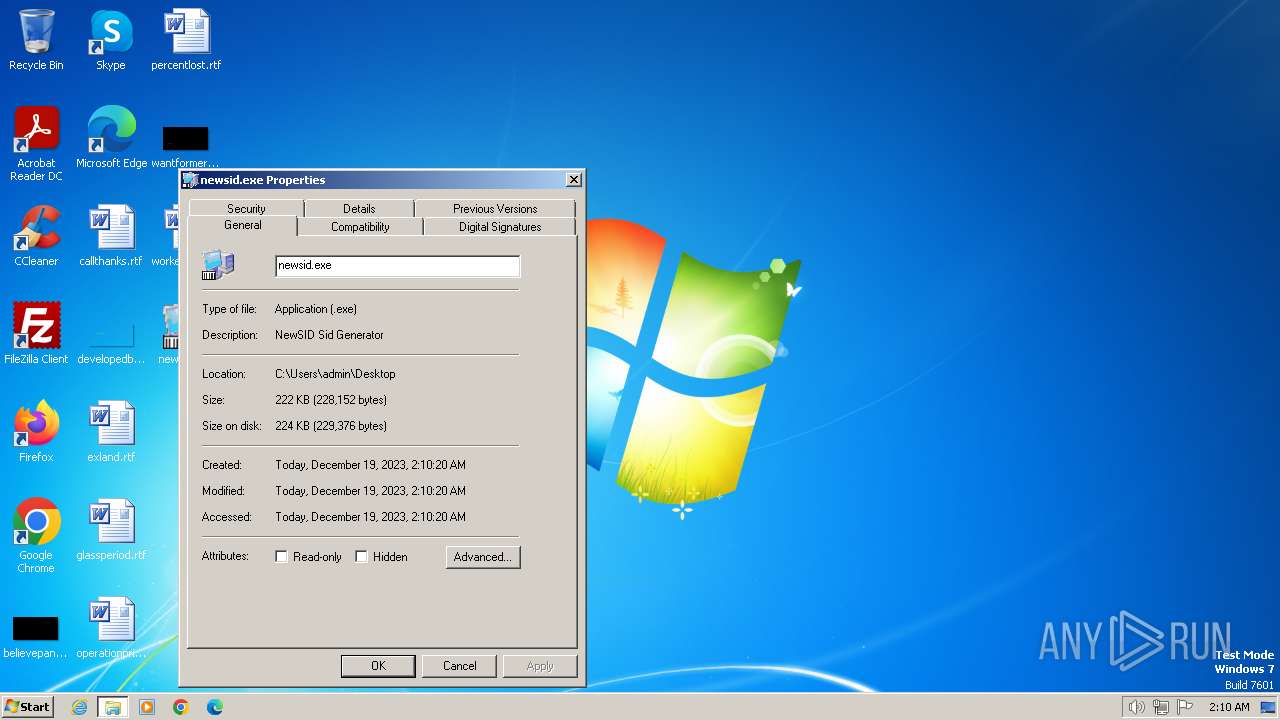Viewport: 1280px width, 720px height.
Task: Click the file name input field
Action: click(398, 266)
